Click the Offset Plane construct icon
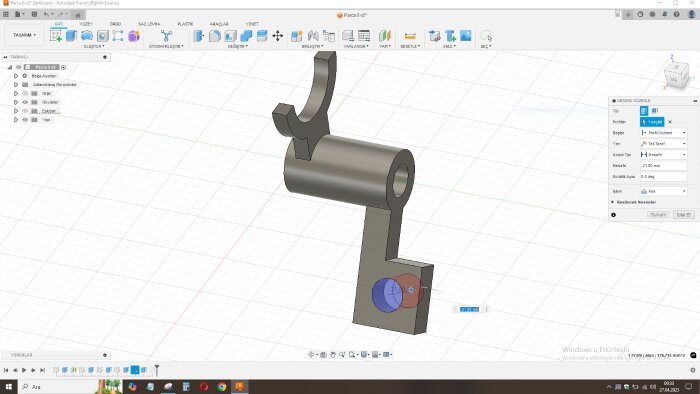The width and height of the screenshot is (700, 394). point(384,36)
